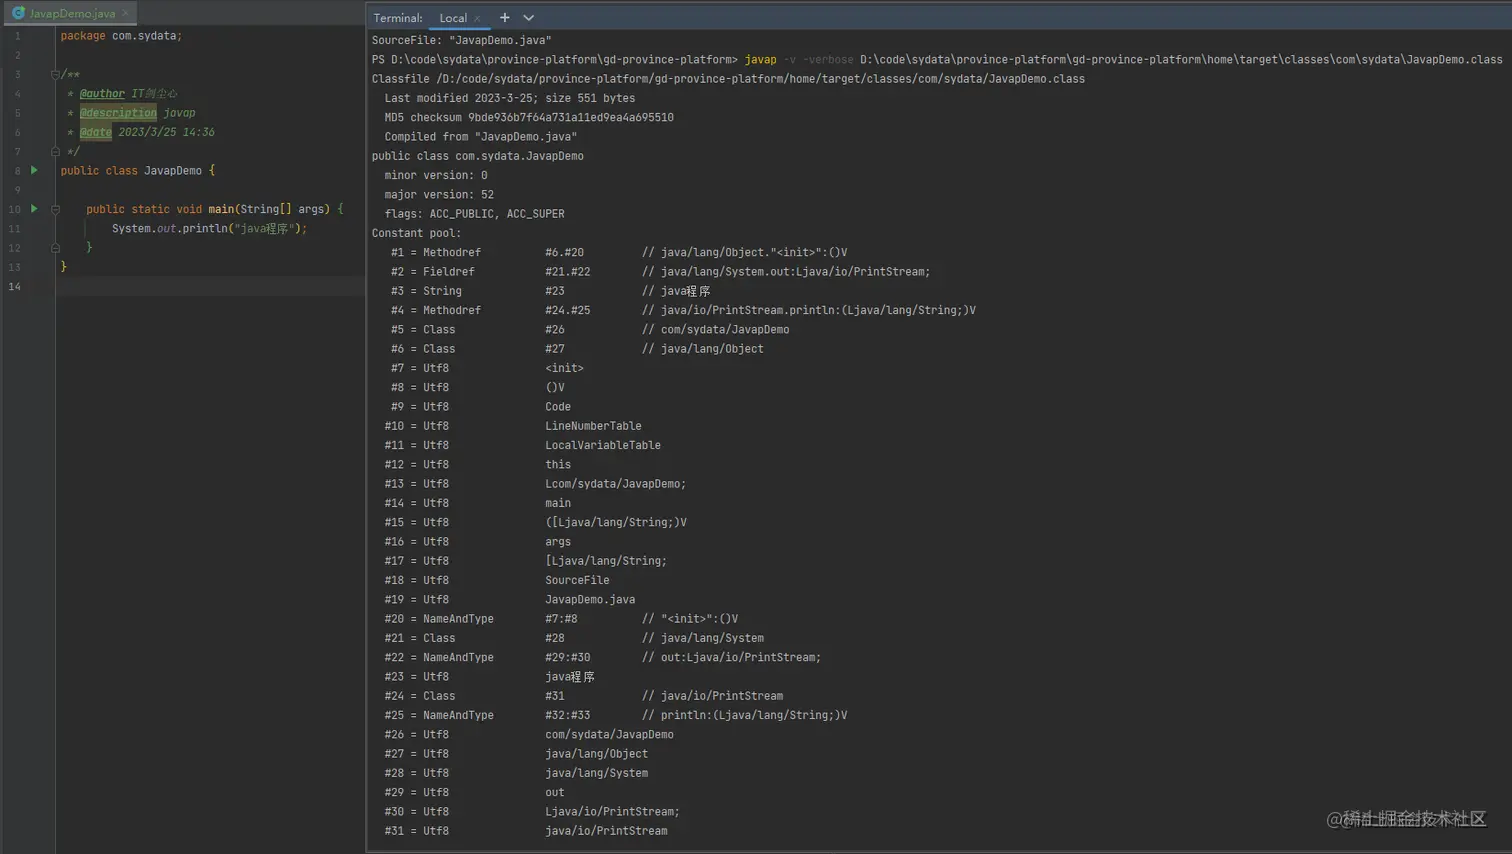Click the Java class icon on JavapDemo.java tab
The width and height of the screenshot is (1512, 854).
point(18,13)
